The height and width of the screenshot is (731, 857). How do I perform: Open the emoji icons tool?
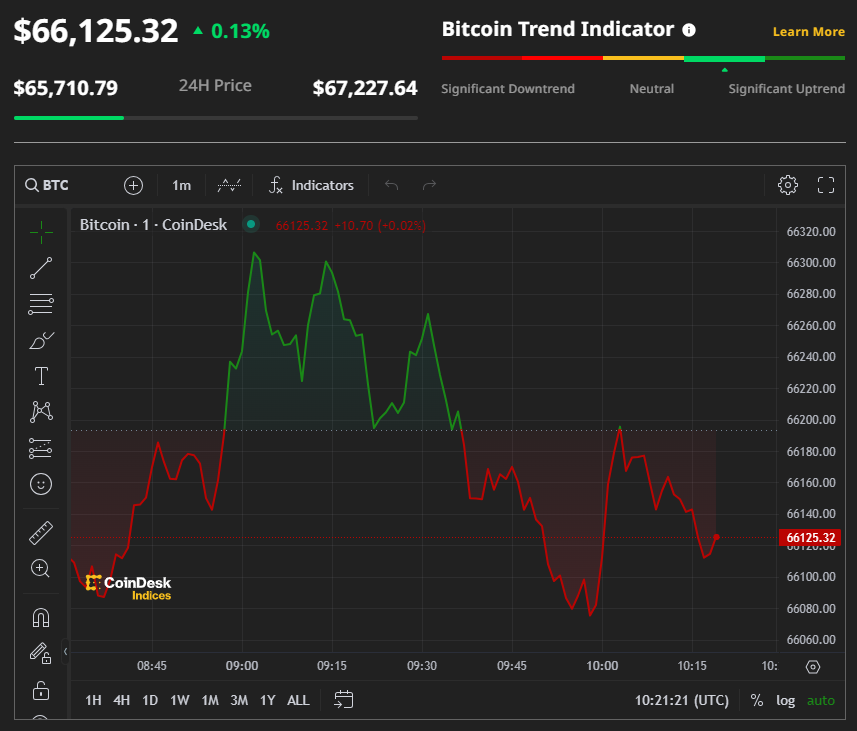(x=41, y=484)
